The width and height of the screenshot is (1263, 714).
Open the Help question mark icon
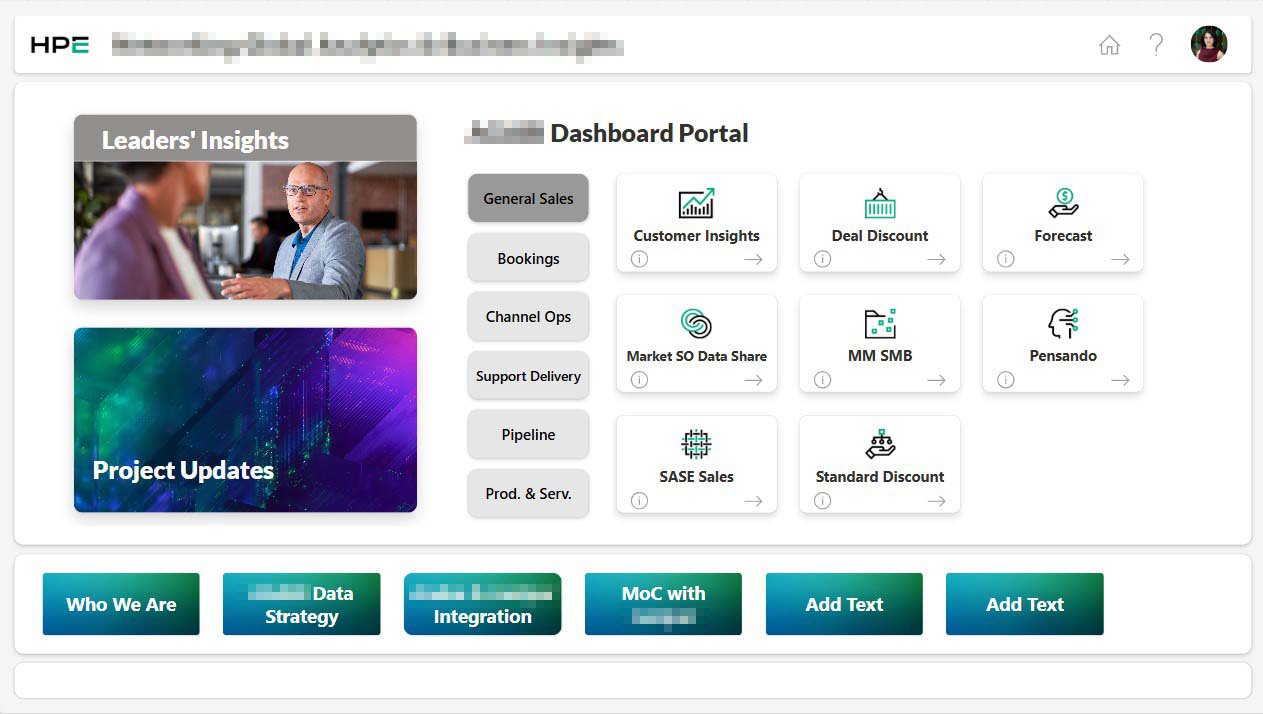point(1157,45)
